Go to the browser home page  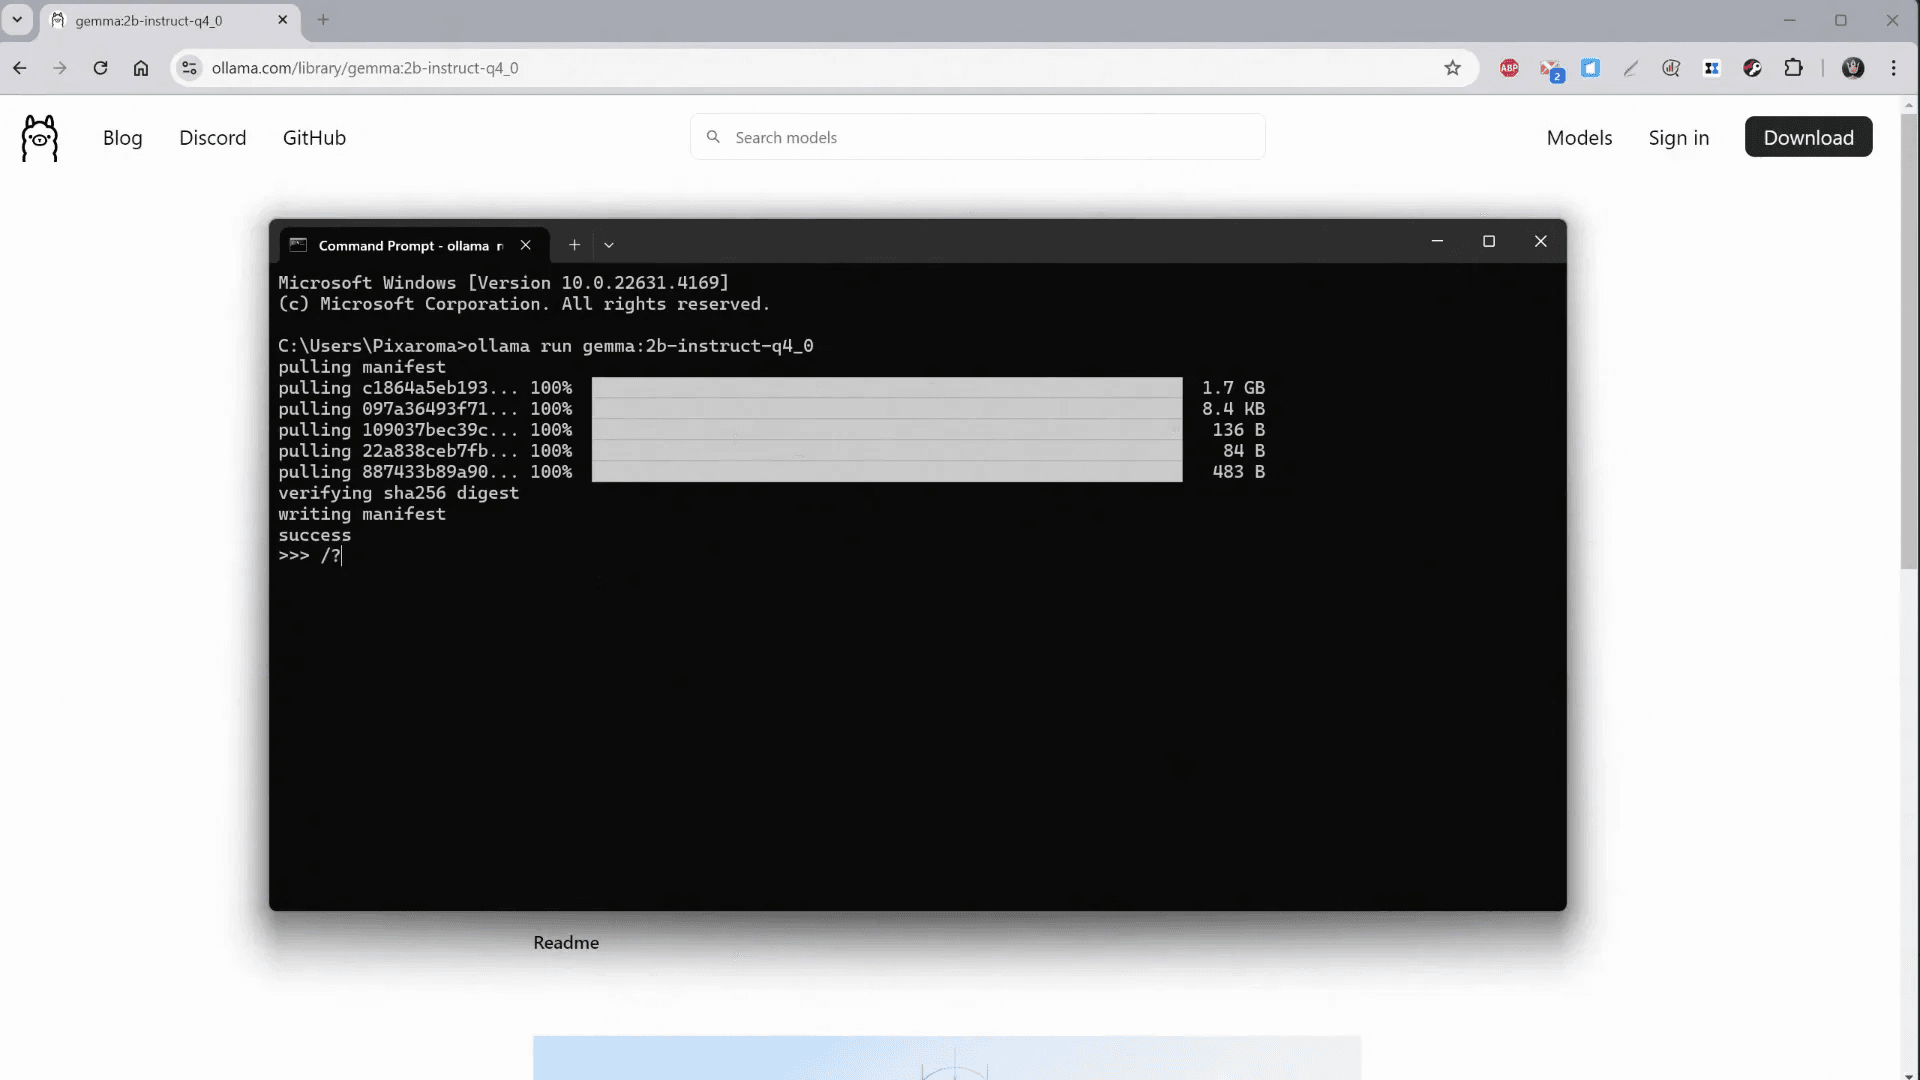[141, 68]
